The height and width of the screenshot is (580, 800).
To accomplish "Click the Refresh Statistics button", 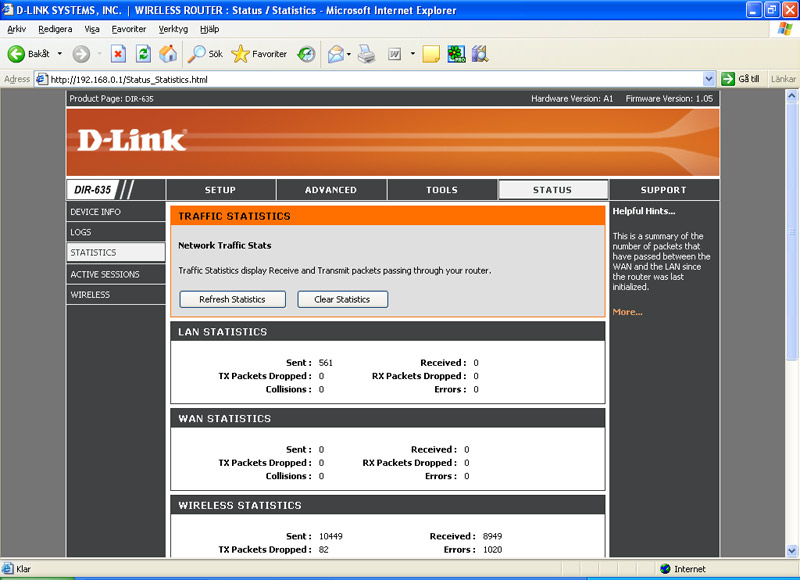I will click(x=232, y=299).
